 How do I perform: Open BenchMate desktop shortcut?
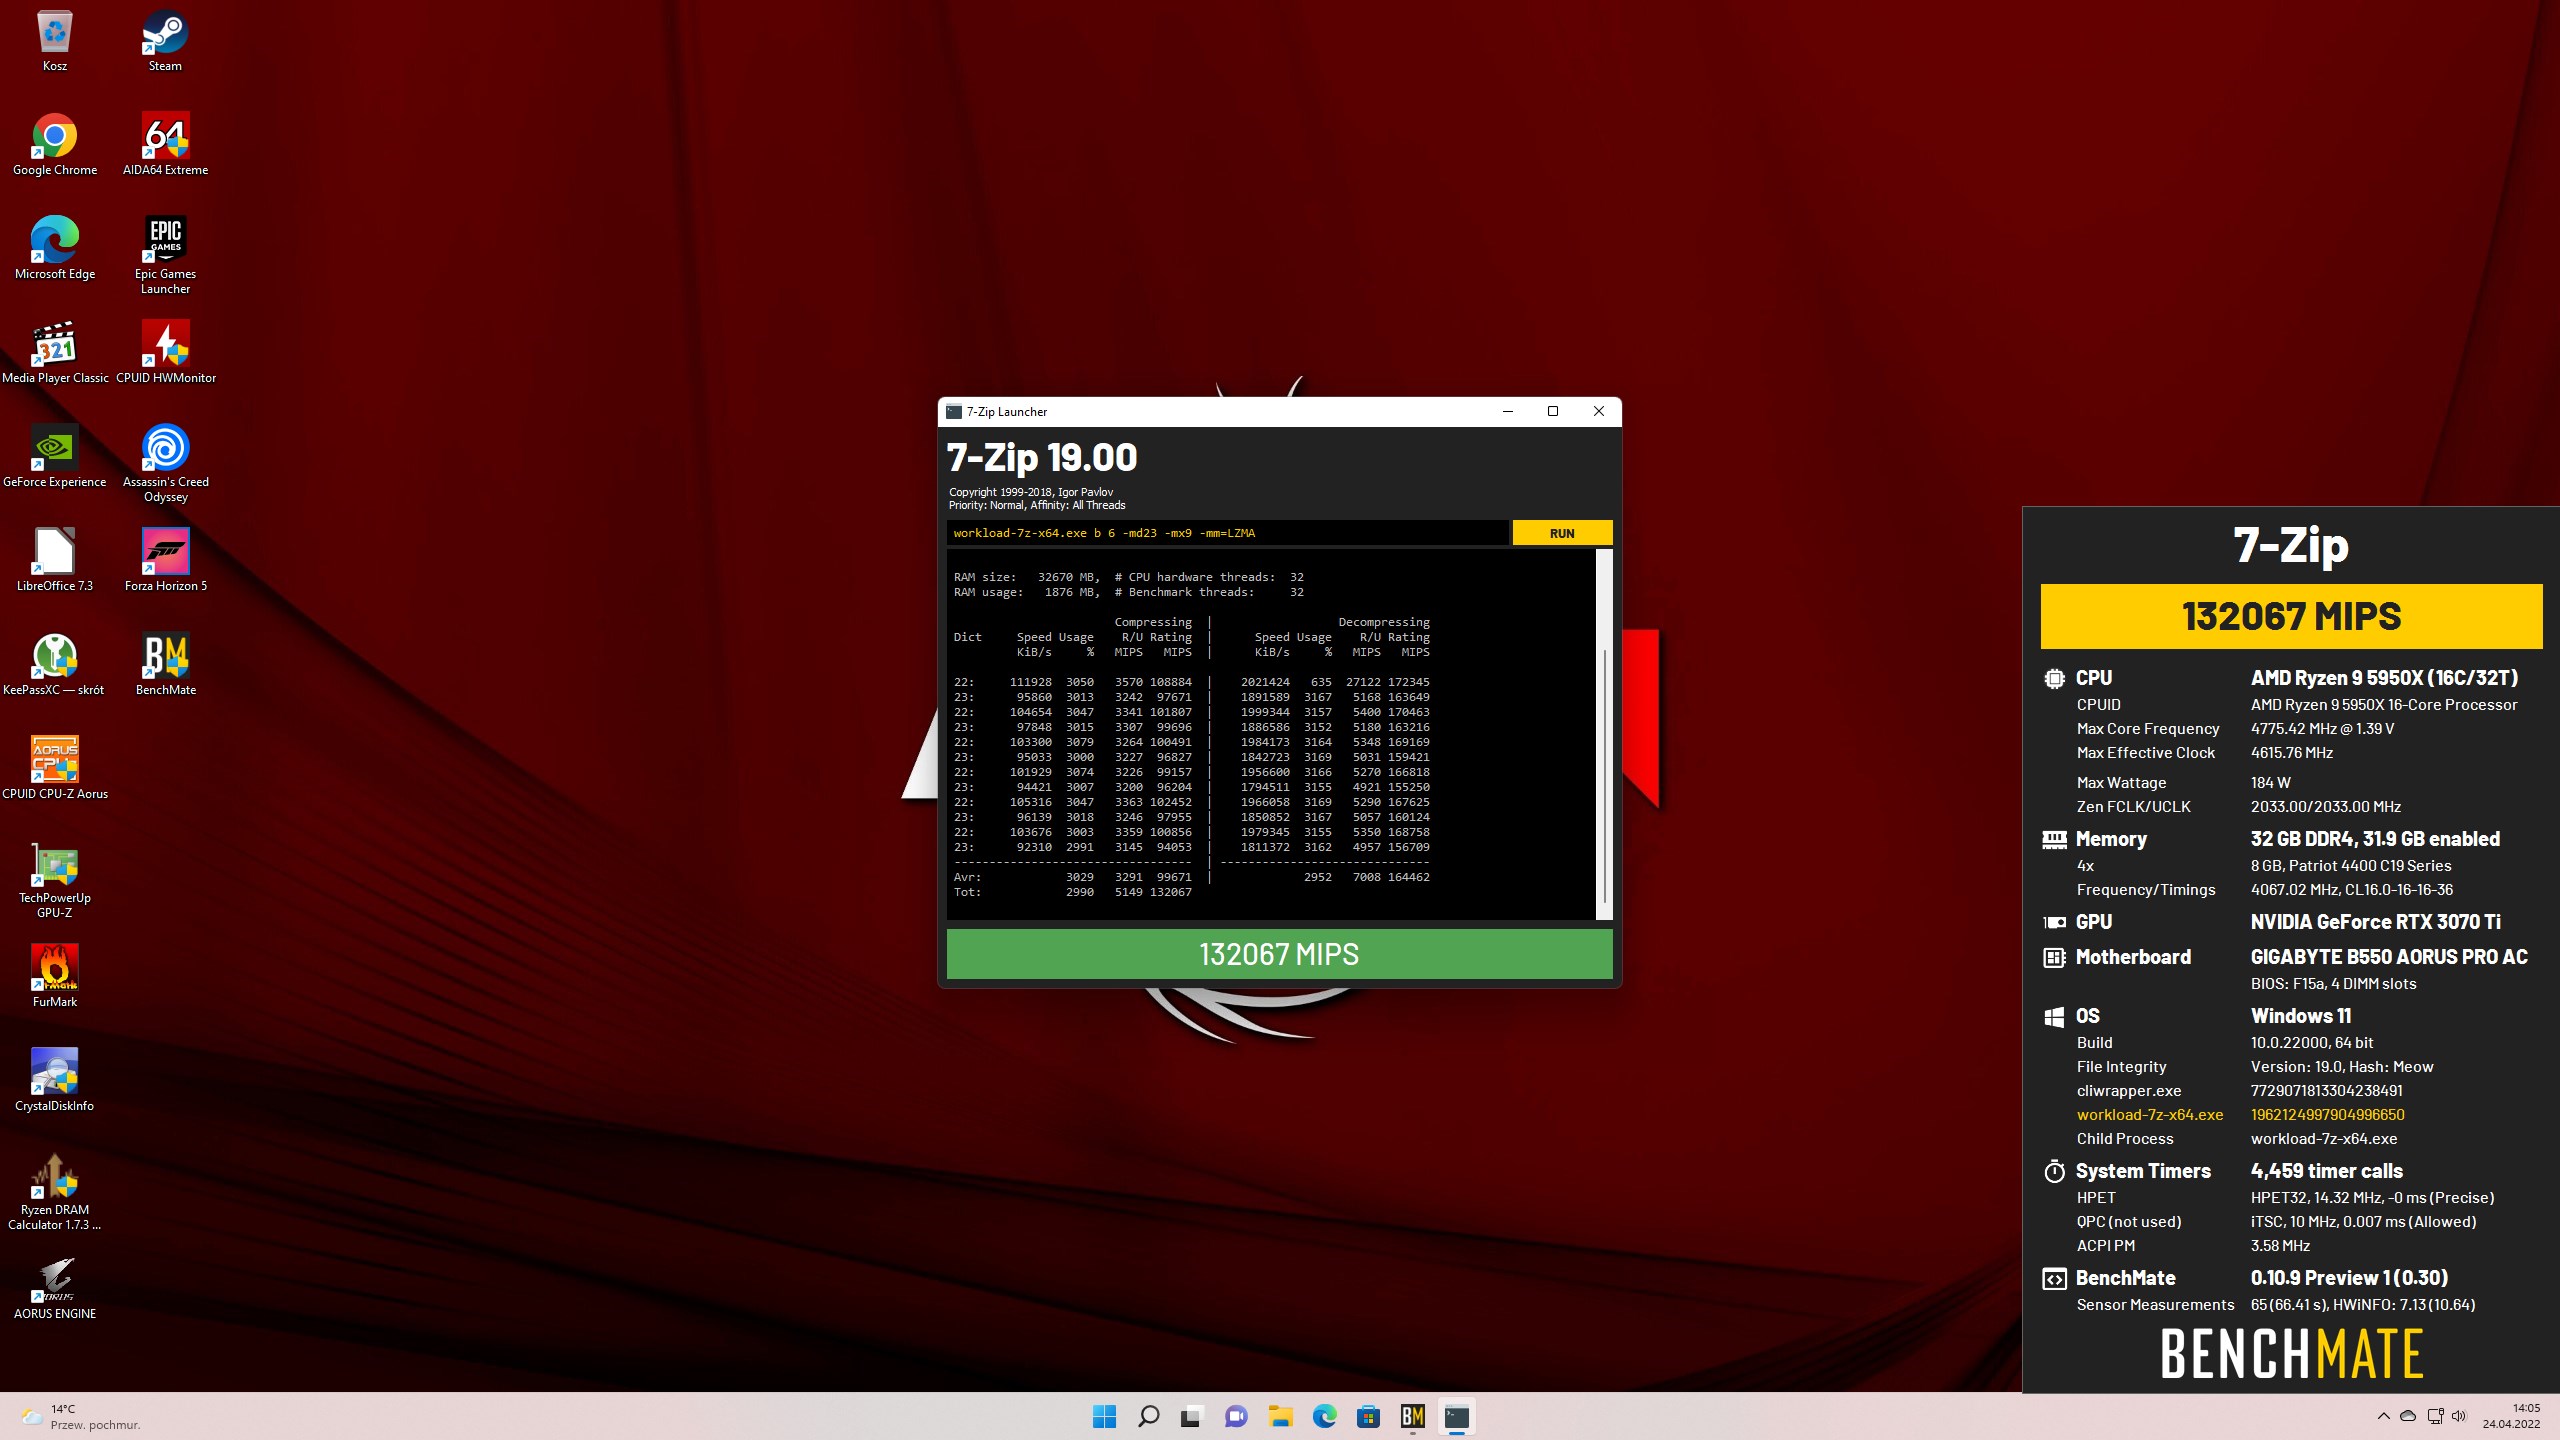165,665
